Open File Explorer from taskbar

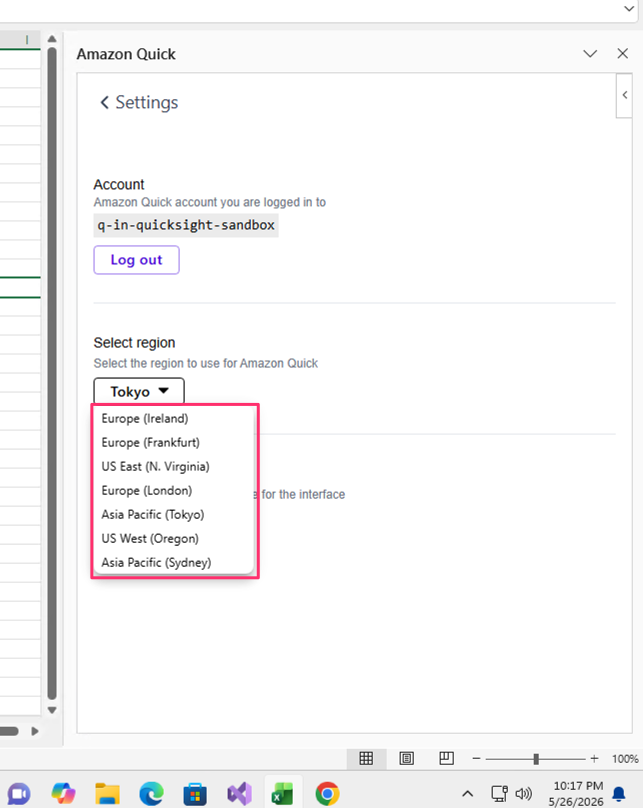(107, 794)
